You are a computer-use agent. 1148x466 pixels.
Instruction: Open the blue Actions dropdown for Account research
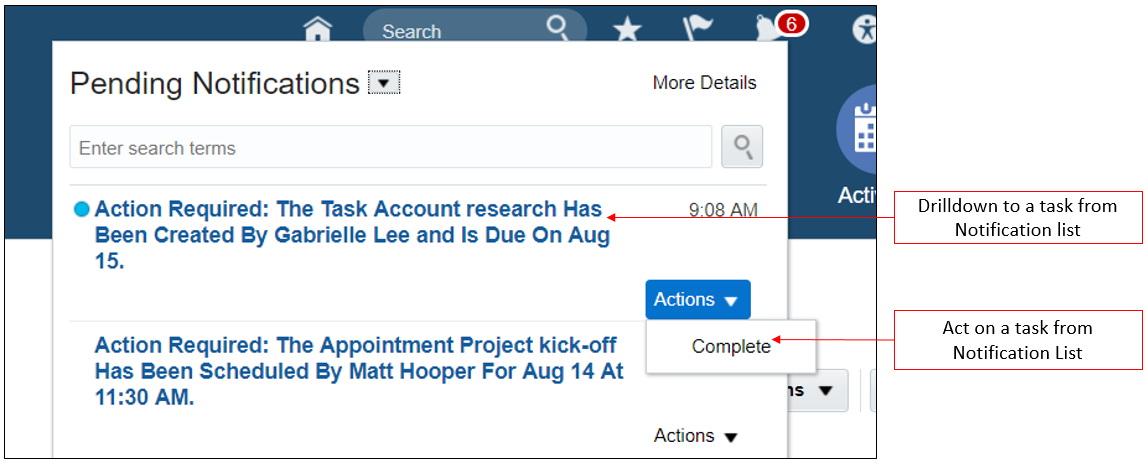pos(697,300)
